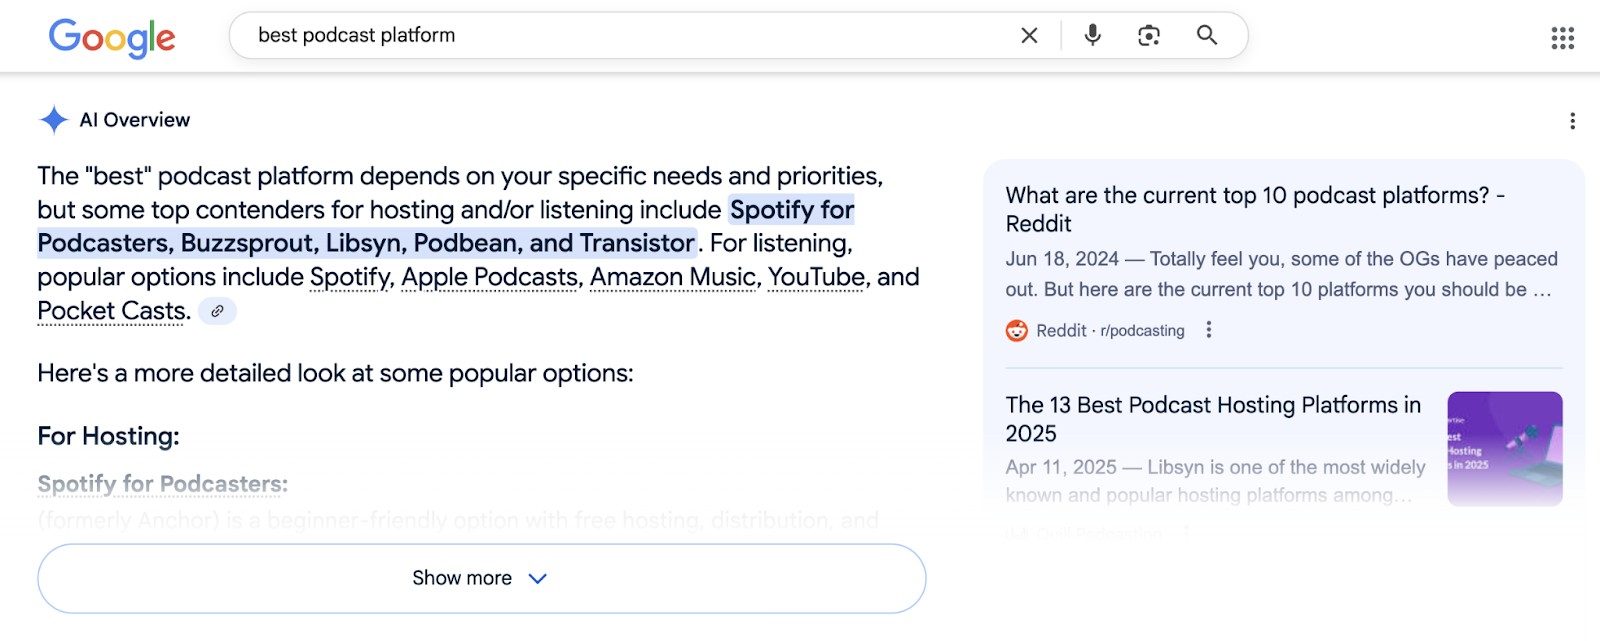Click the Show more chevron arrow

pyautogui.click(x=537, y=578)
